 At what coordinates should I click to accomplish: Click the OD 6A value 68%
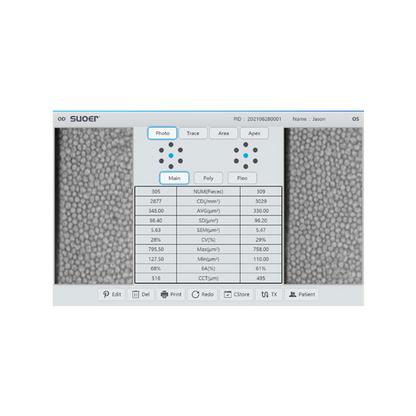(x=156, y=269)
